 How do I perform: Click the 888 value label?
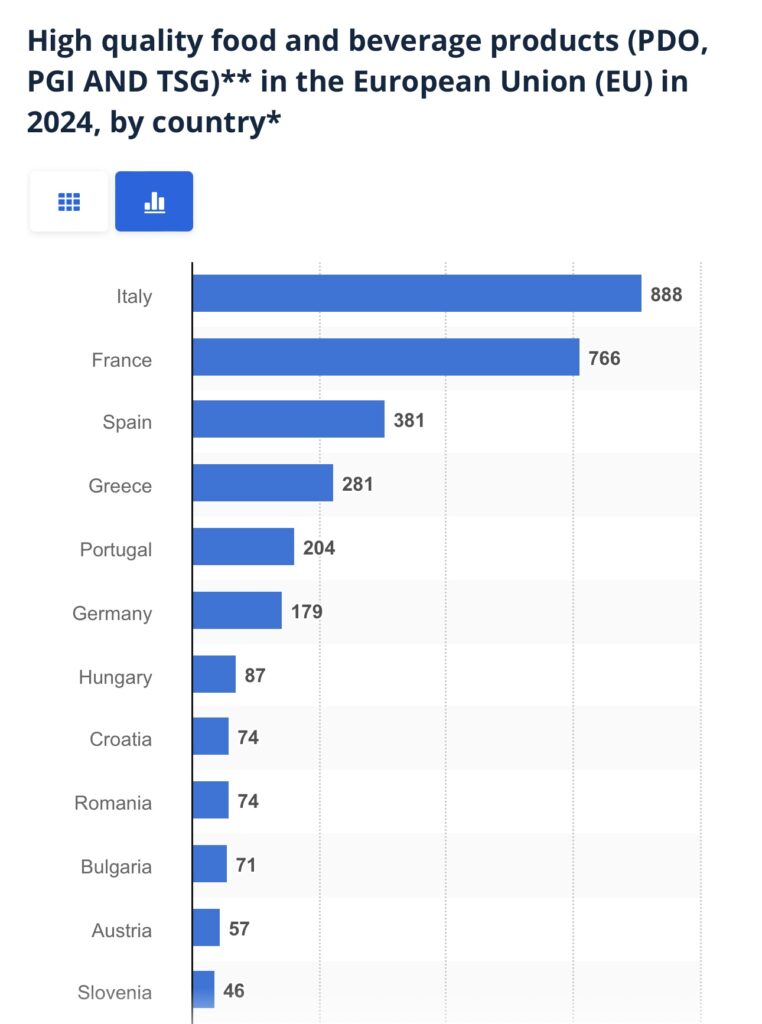coord(666,294)
